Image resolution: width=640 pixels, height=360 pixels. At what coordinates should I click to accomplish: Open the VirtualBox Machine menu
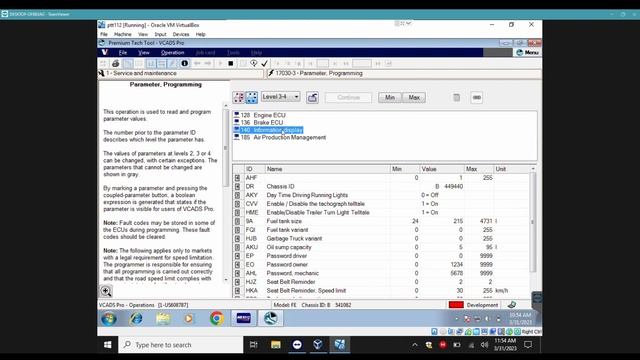pyautogui.click(x=123, y=35)
